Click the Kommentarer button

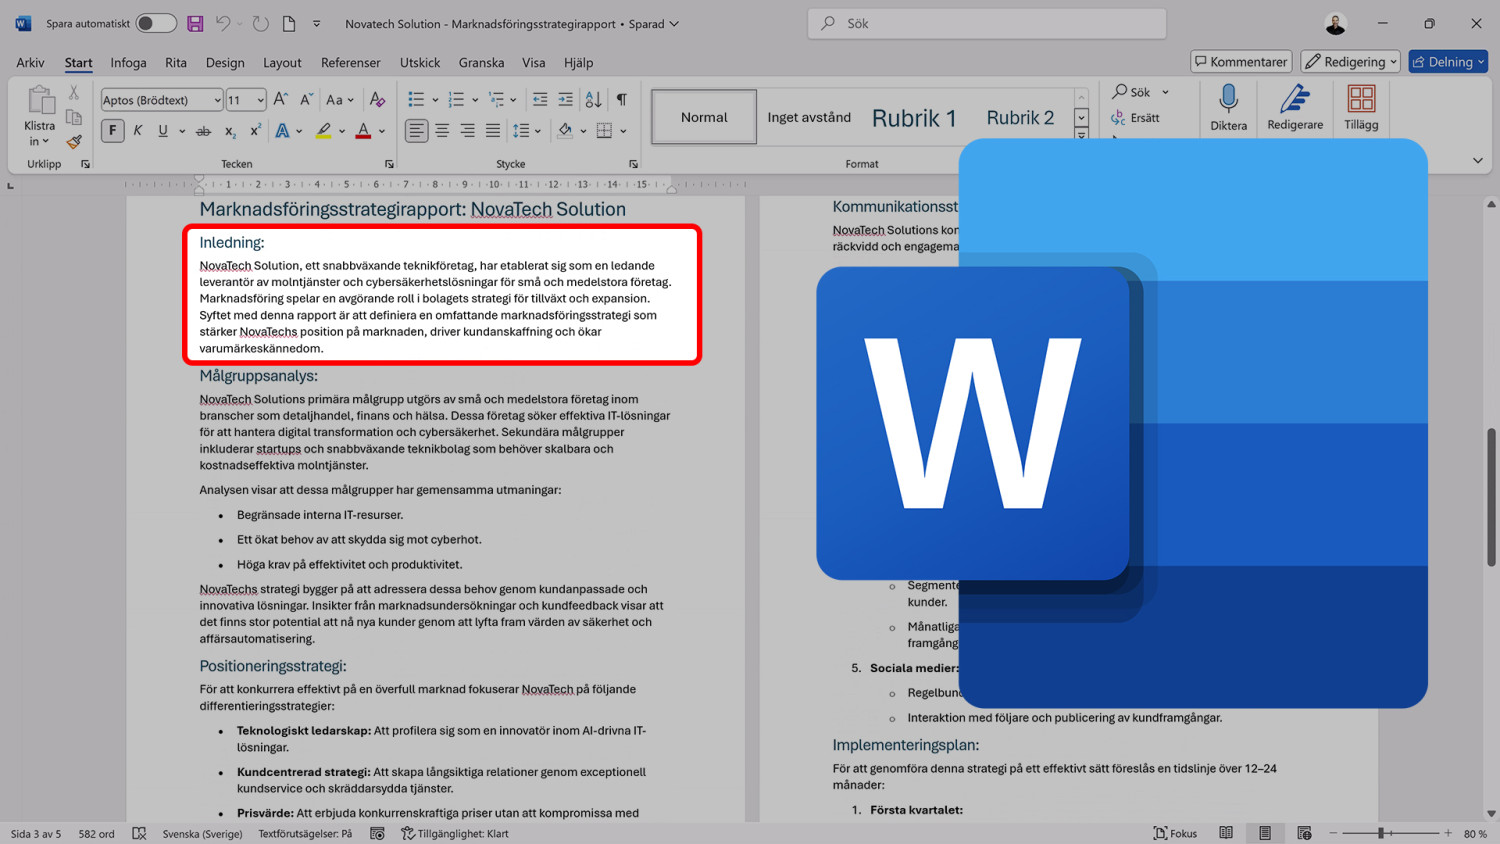[1241, 62]
